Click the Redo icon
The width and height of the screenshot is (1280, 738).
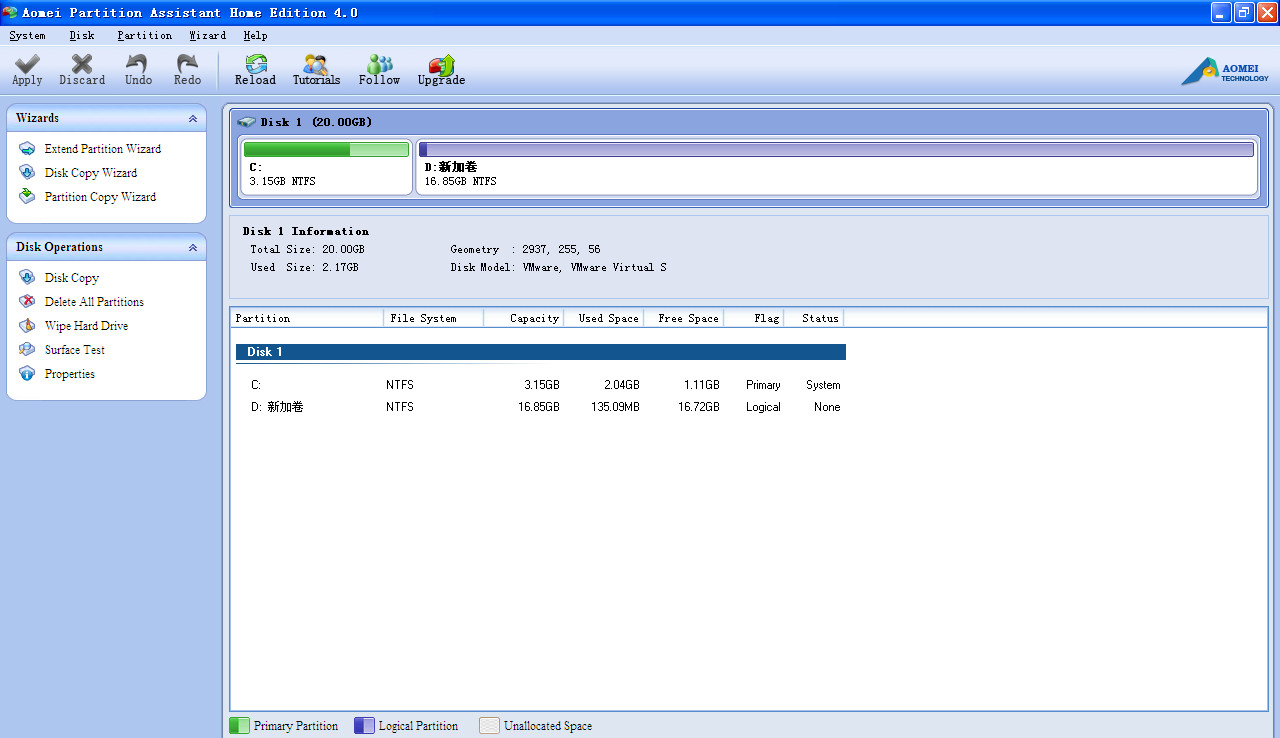187,70
